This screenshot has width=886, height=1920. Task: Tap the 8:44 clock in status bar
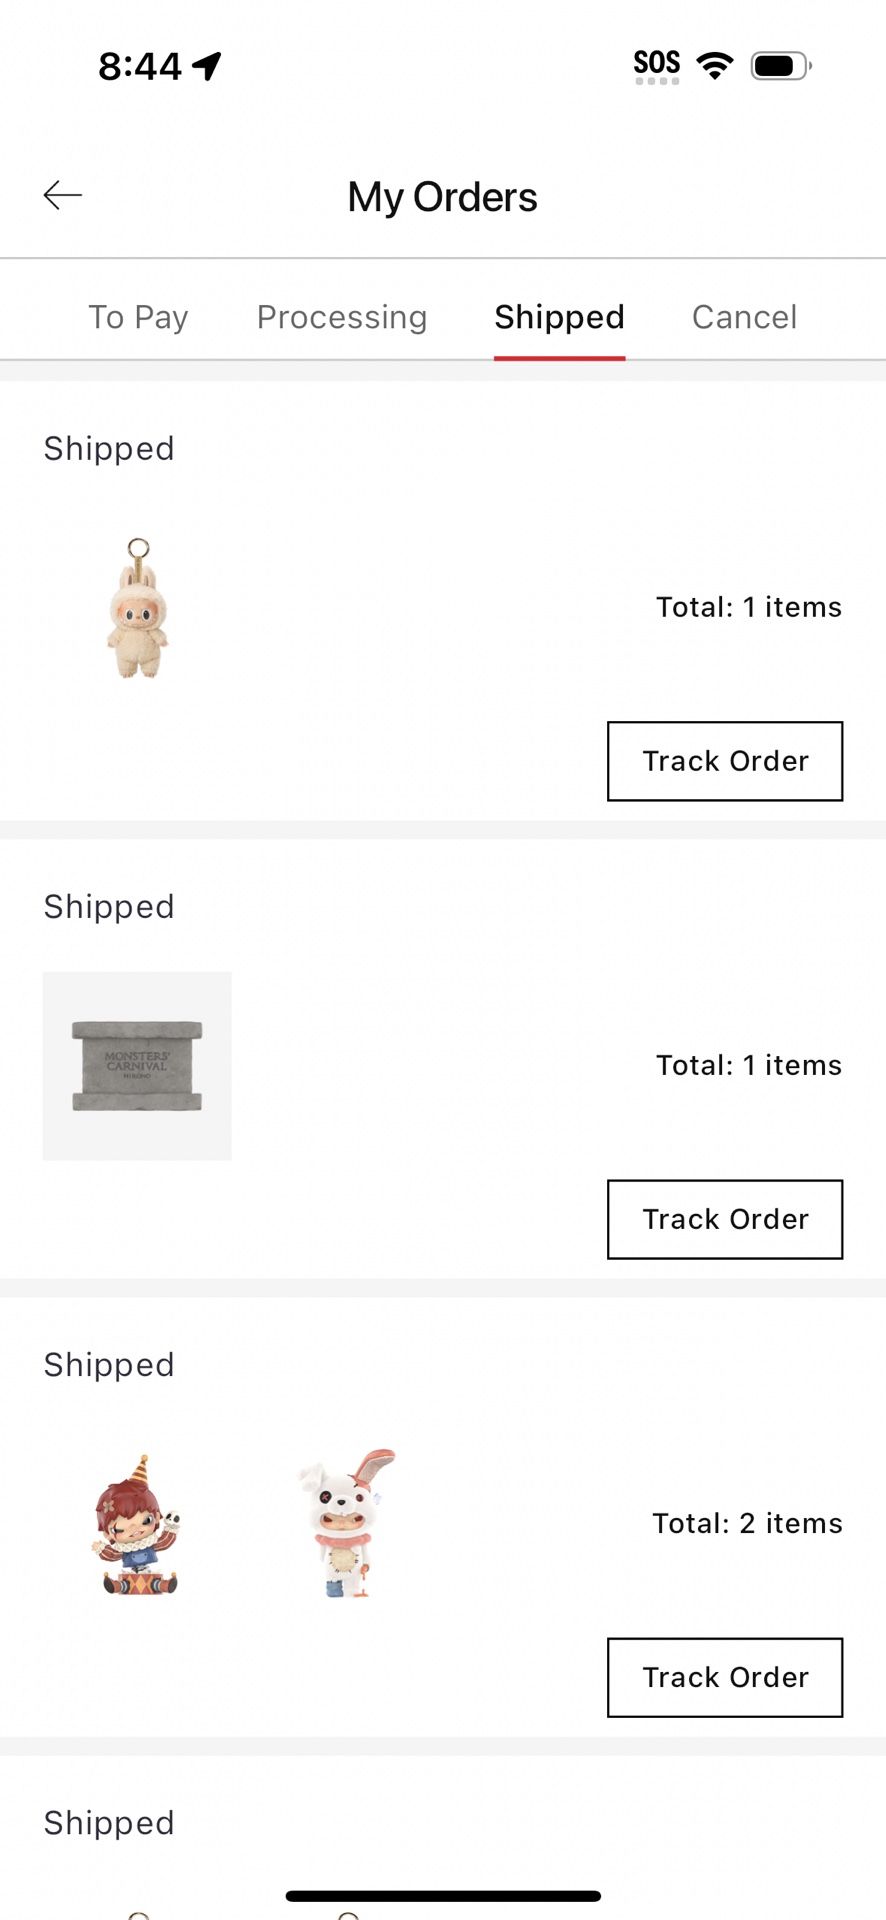click(140, 66)
